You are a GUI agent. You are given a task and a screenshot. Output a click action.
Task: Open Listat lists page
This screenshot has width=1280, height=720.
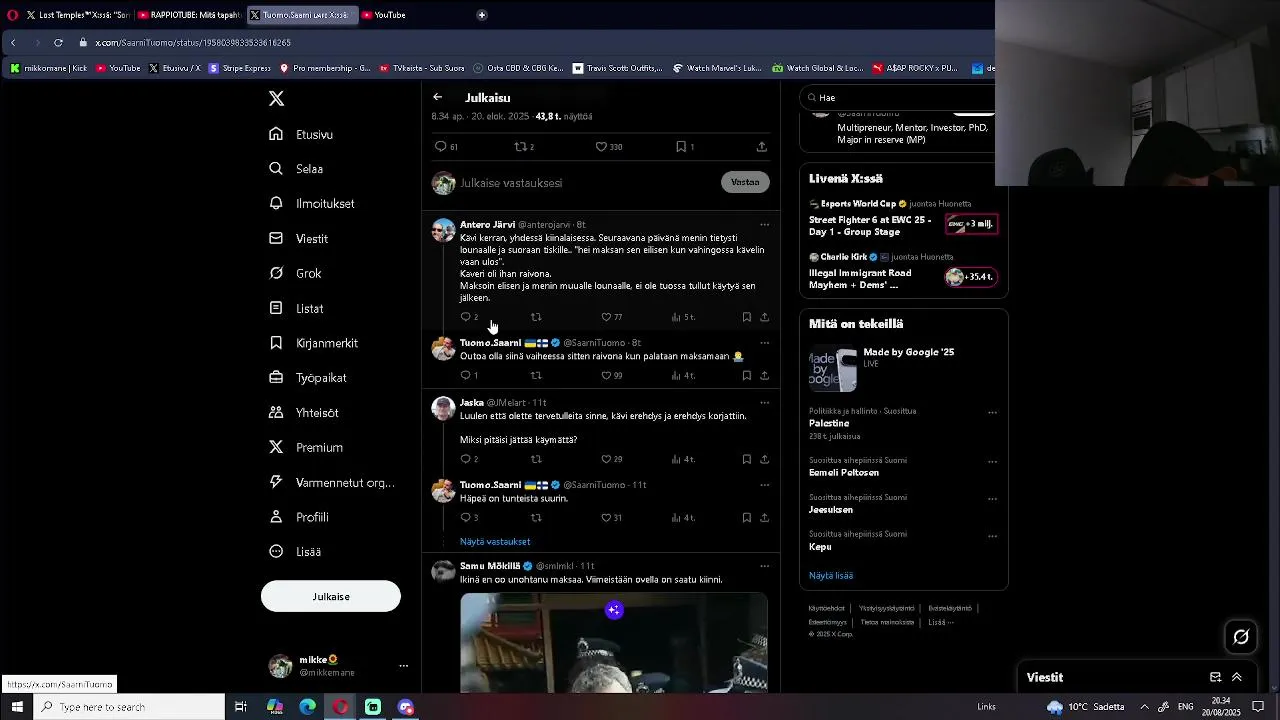(297, 308)
